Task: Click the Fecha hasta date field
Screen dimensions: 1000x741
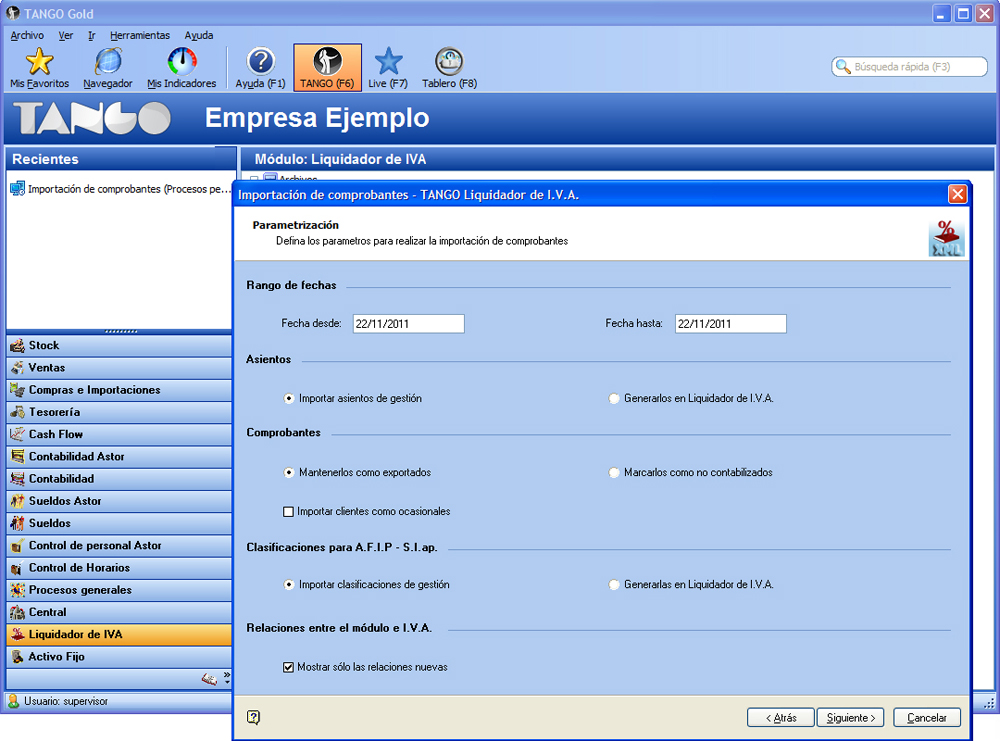Action: [731, 324]
